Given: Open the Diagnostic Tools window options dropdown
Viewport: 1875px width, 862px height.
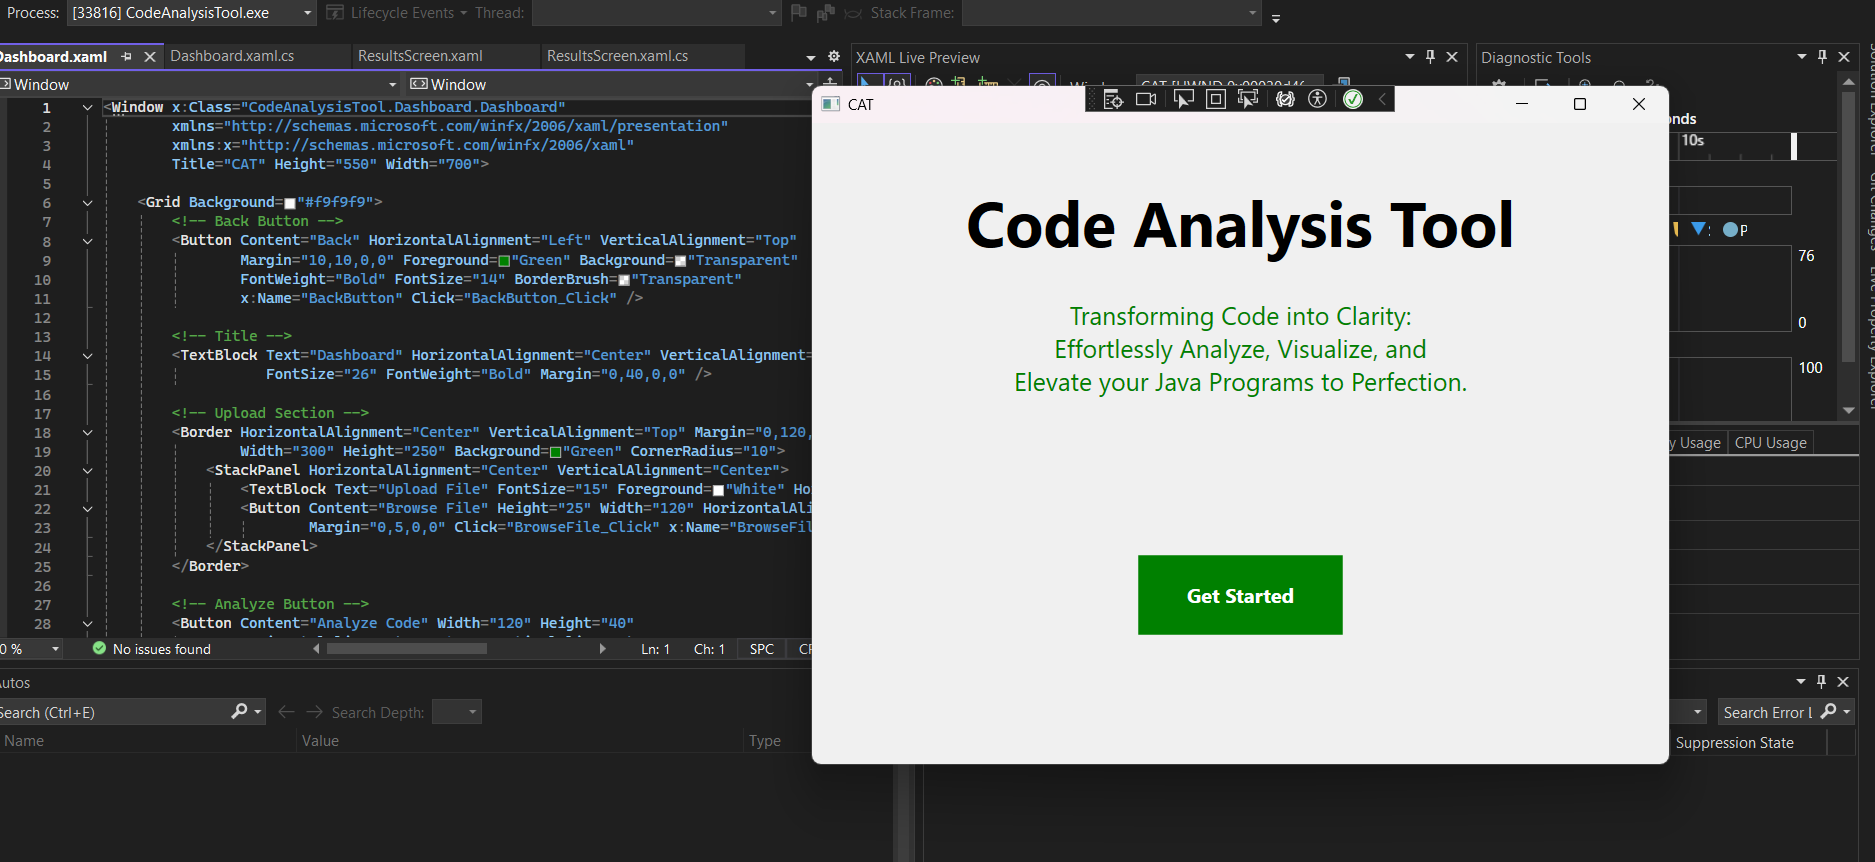Looking at the screenshot, I should point(1802,57).
